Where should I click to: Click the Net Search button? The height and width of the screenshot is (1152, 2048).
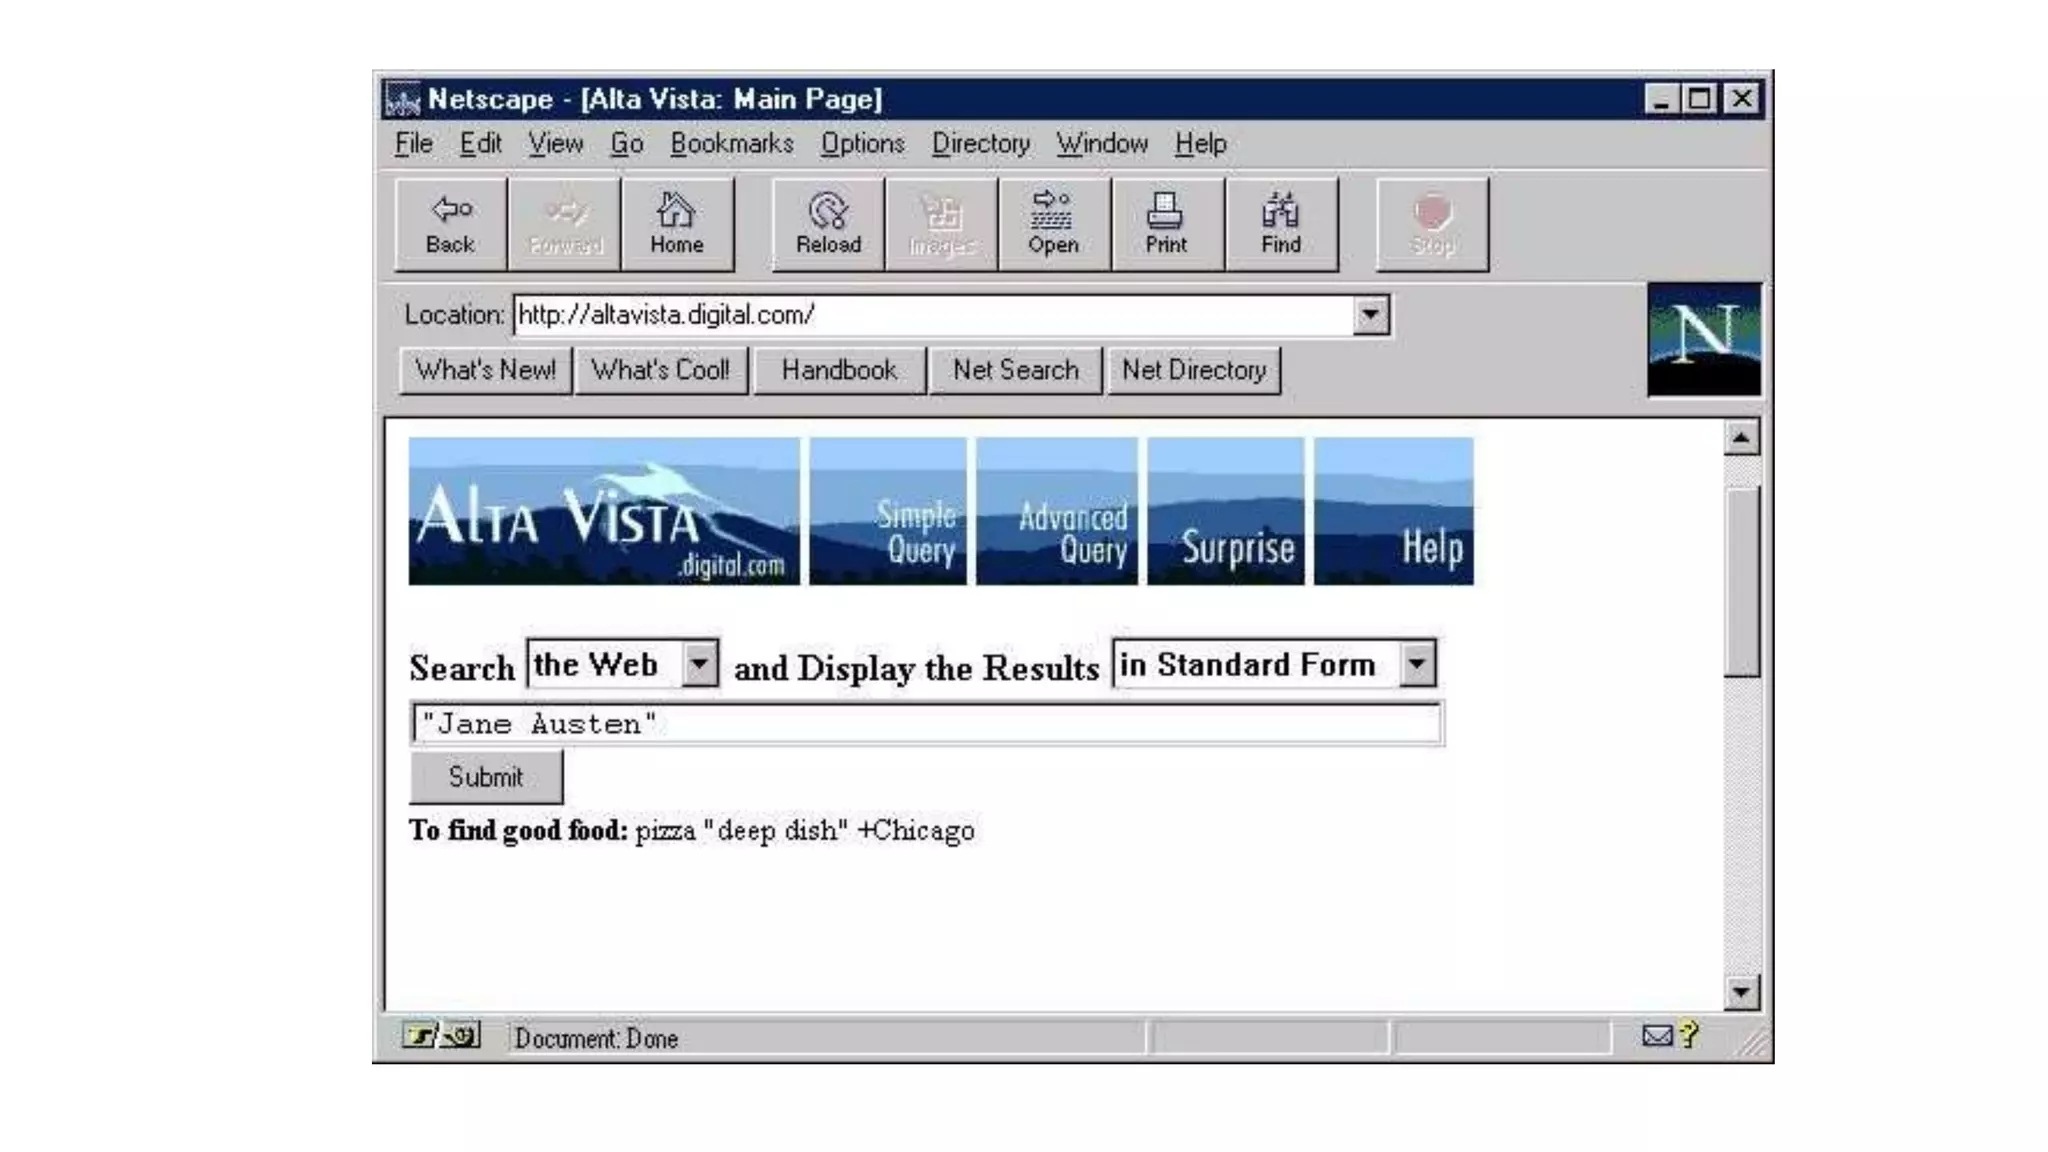coord(1015,370)
